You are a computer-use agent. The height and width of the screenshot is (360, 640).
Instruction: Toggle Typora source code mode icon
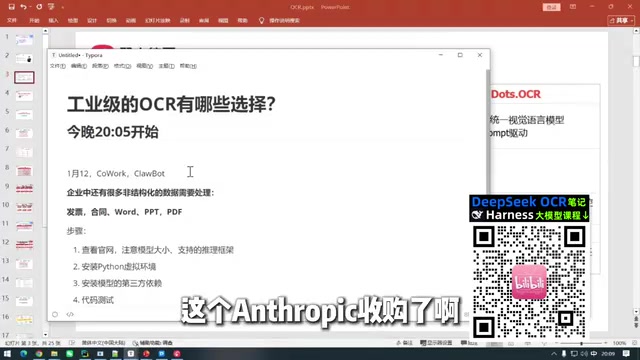(x=70, y=314)
